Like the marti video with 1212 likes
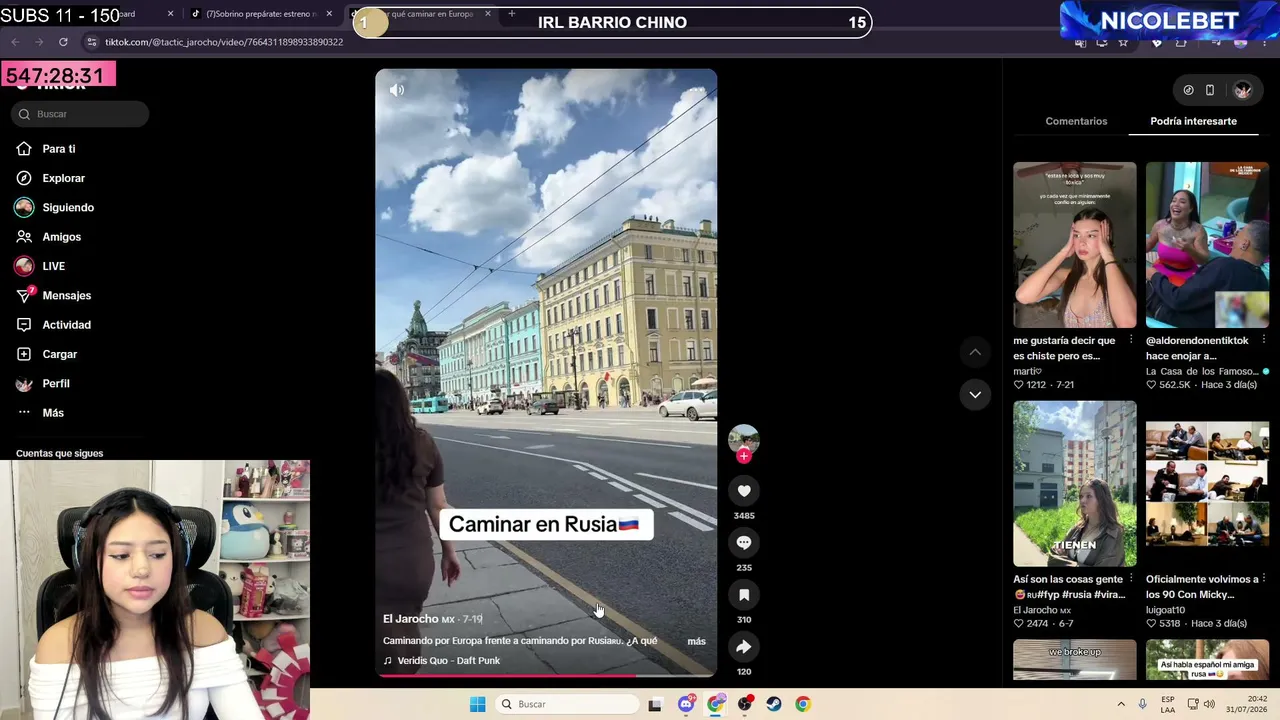This screenshot has height=720, width=1280. tap(1019, 385)
